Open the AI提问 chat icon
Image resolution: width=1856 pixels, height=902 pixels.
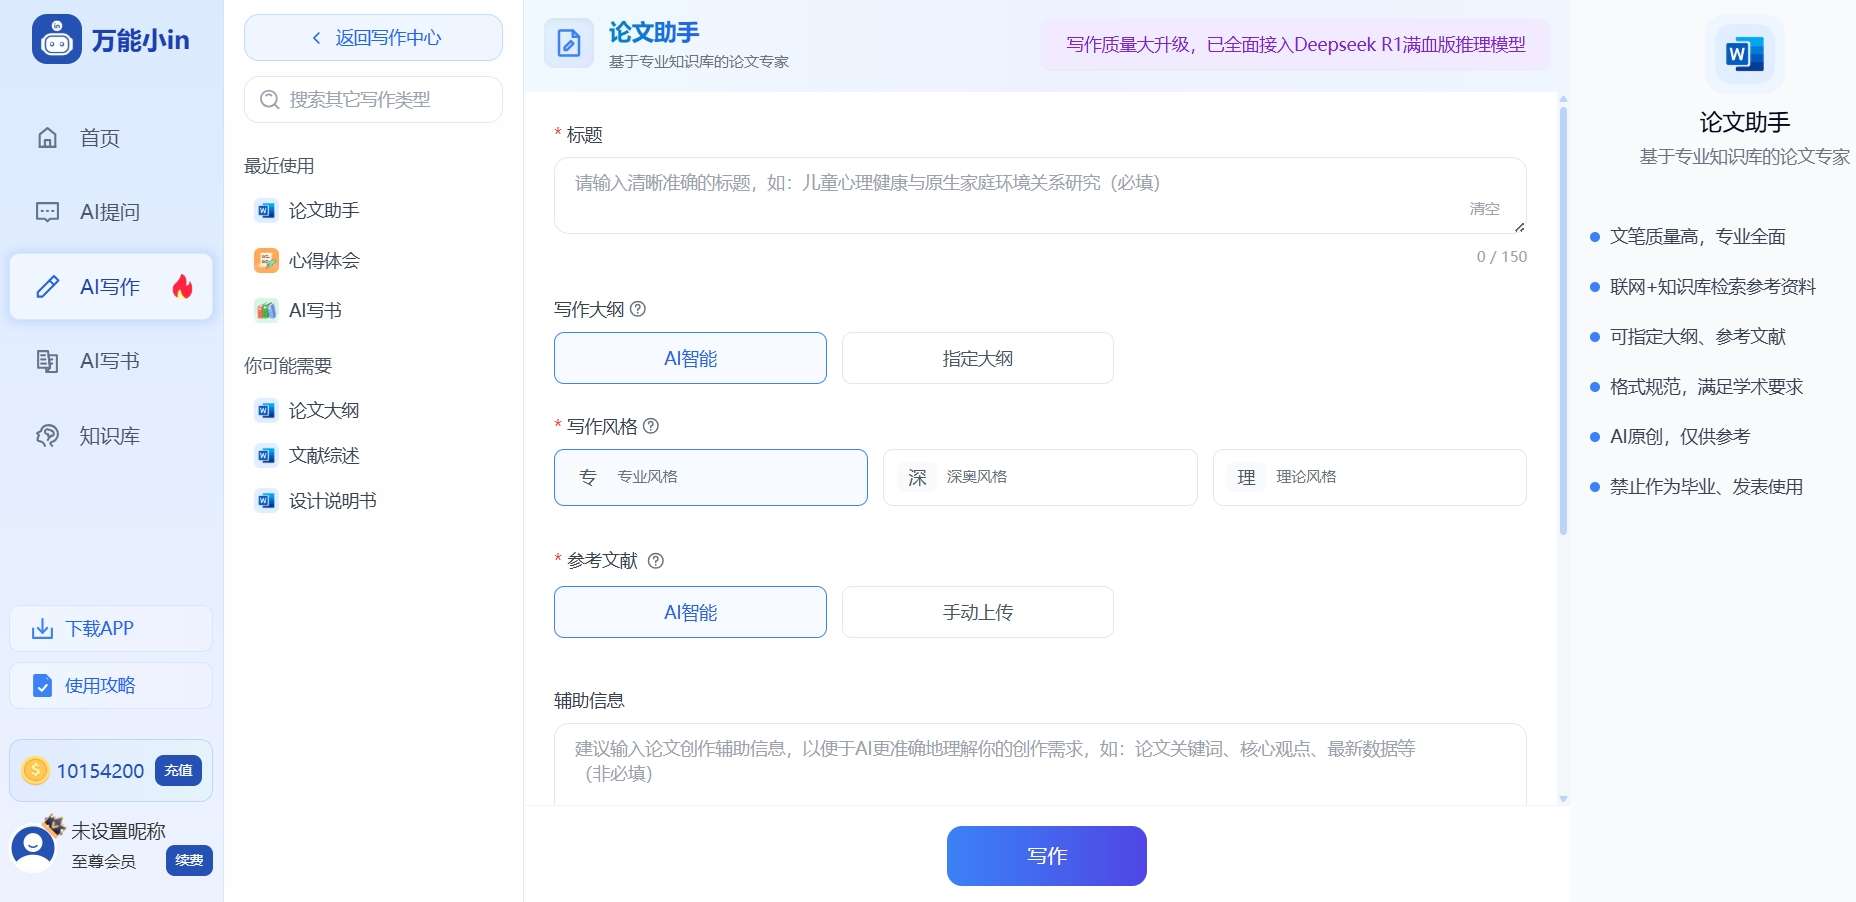(x=47, y=212)
